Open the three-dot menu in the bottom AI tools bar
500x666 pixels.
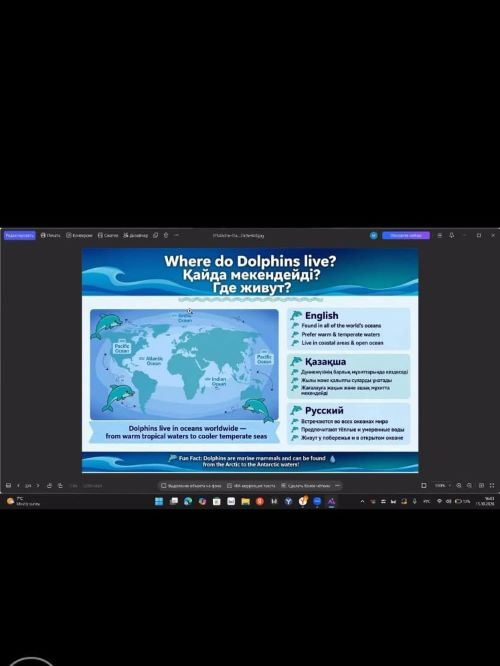pyautogui.click(x=337, y=485)
